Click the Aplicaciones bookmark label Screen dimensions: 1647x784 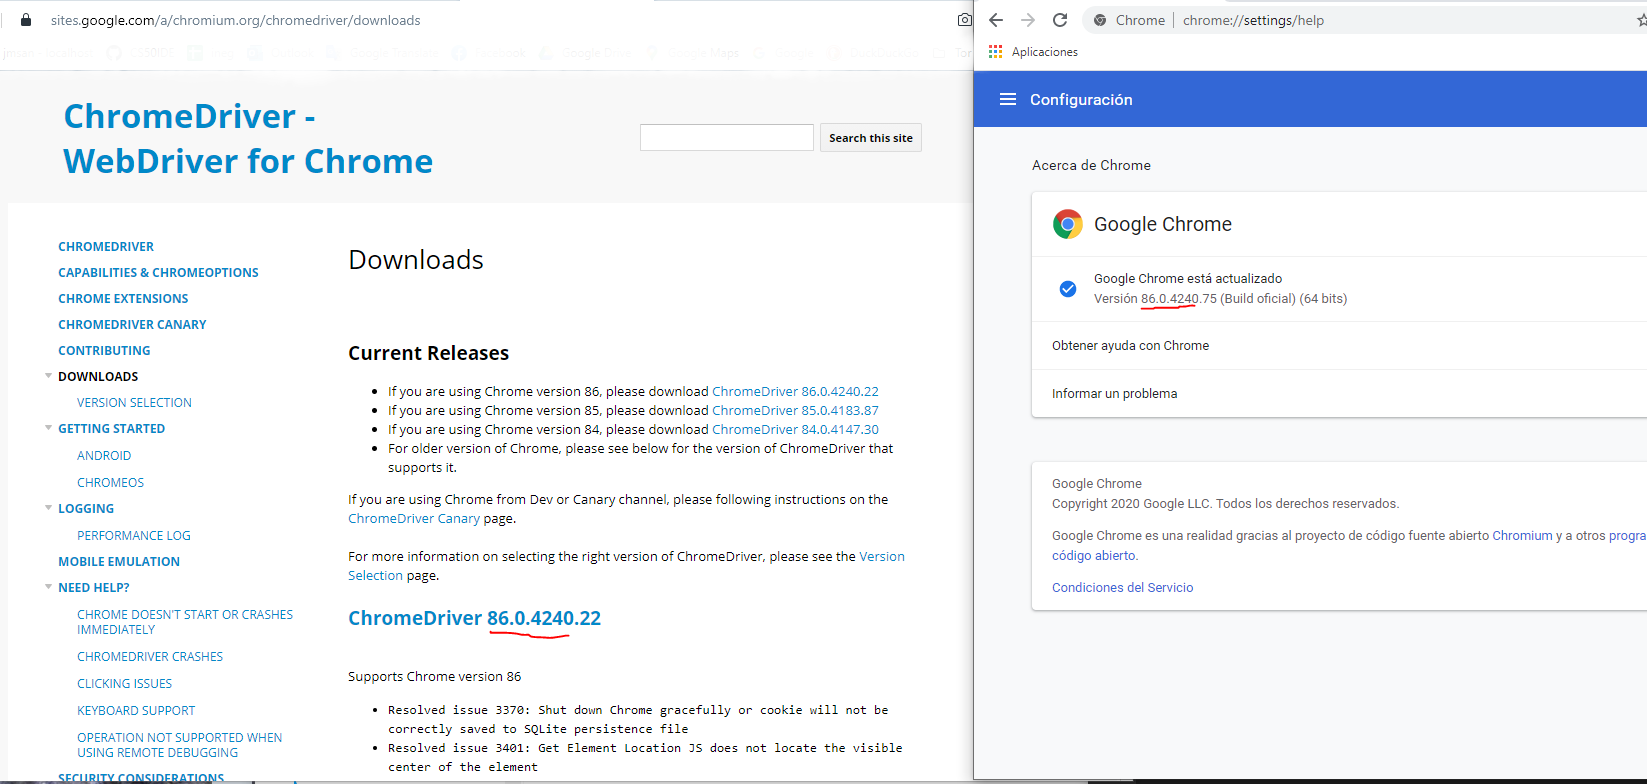[1045, 52]
